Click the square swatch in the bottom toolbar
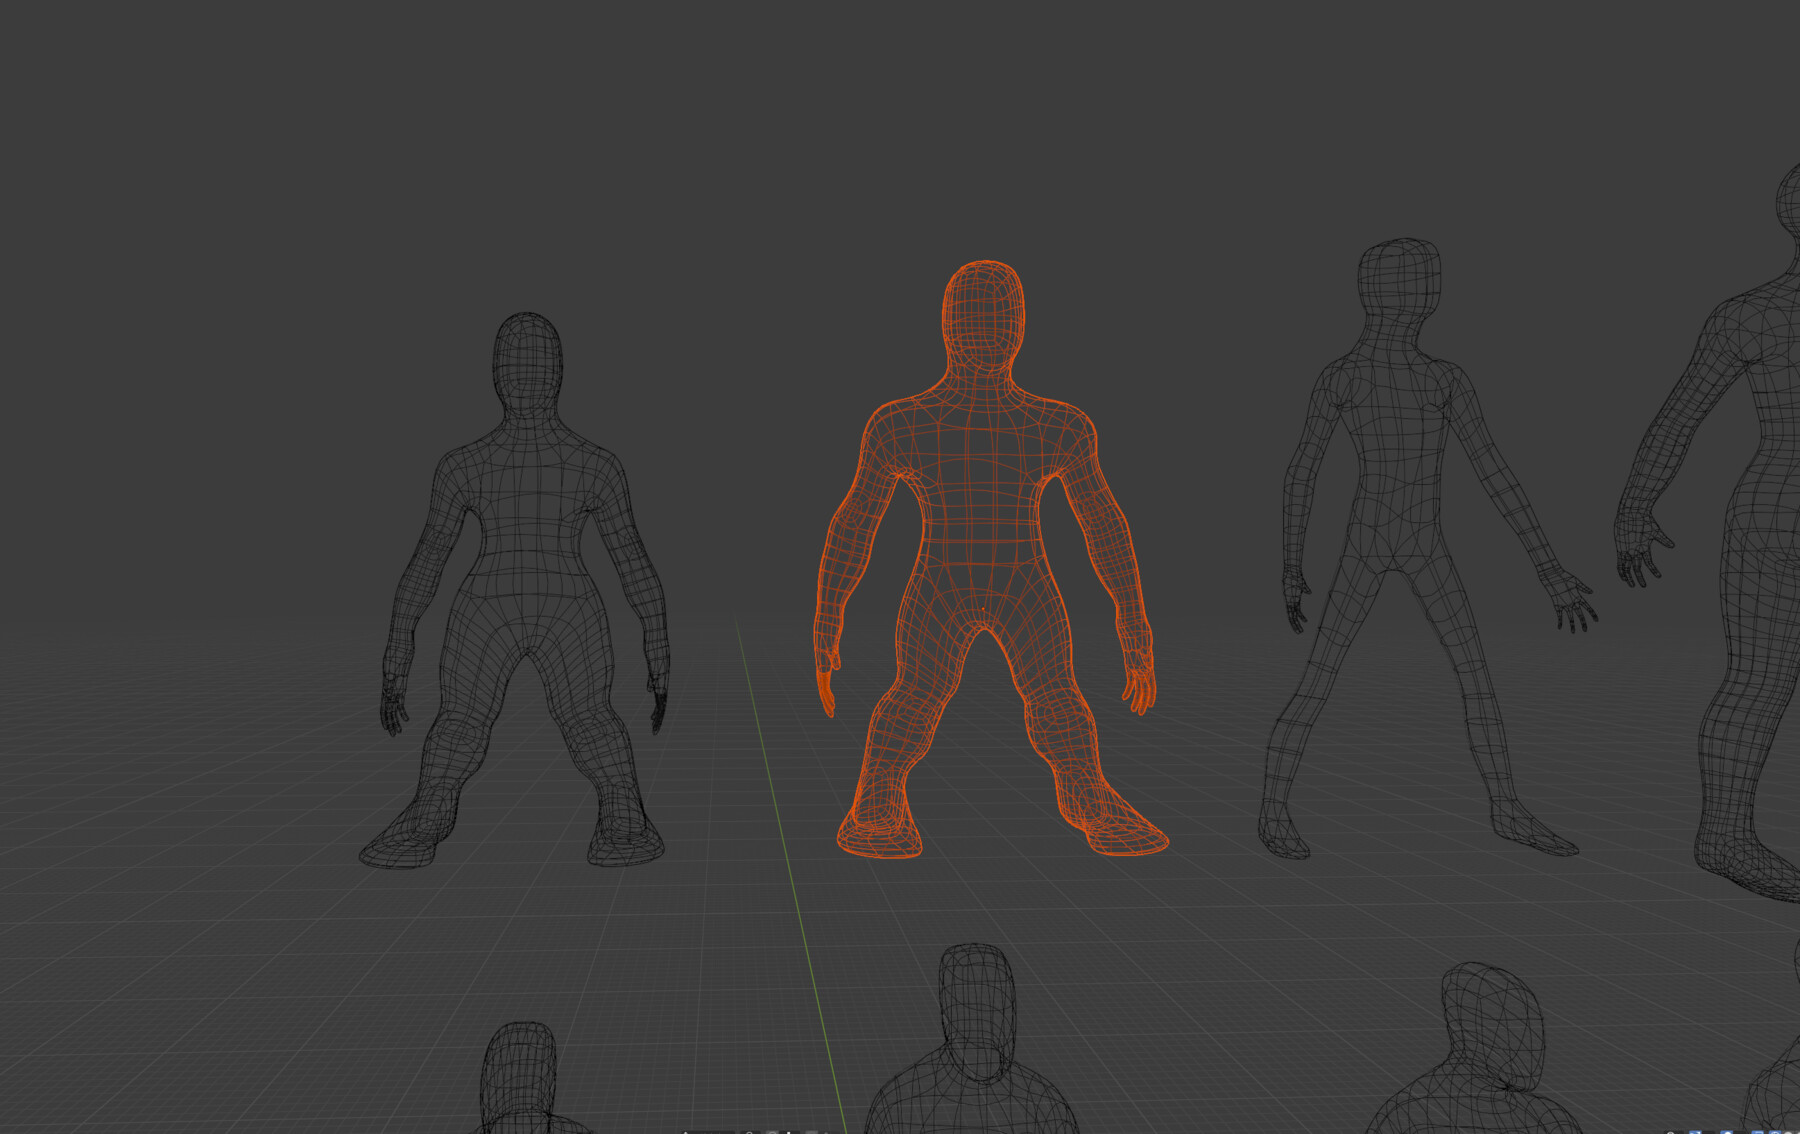1800x1134 pixels. (x=813, y=1131)
